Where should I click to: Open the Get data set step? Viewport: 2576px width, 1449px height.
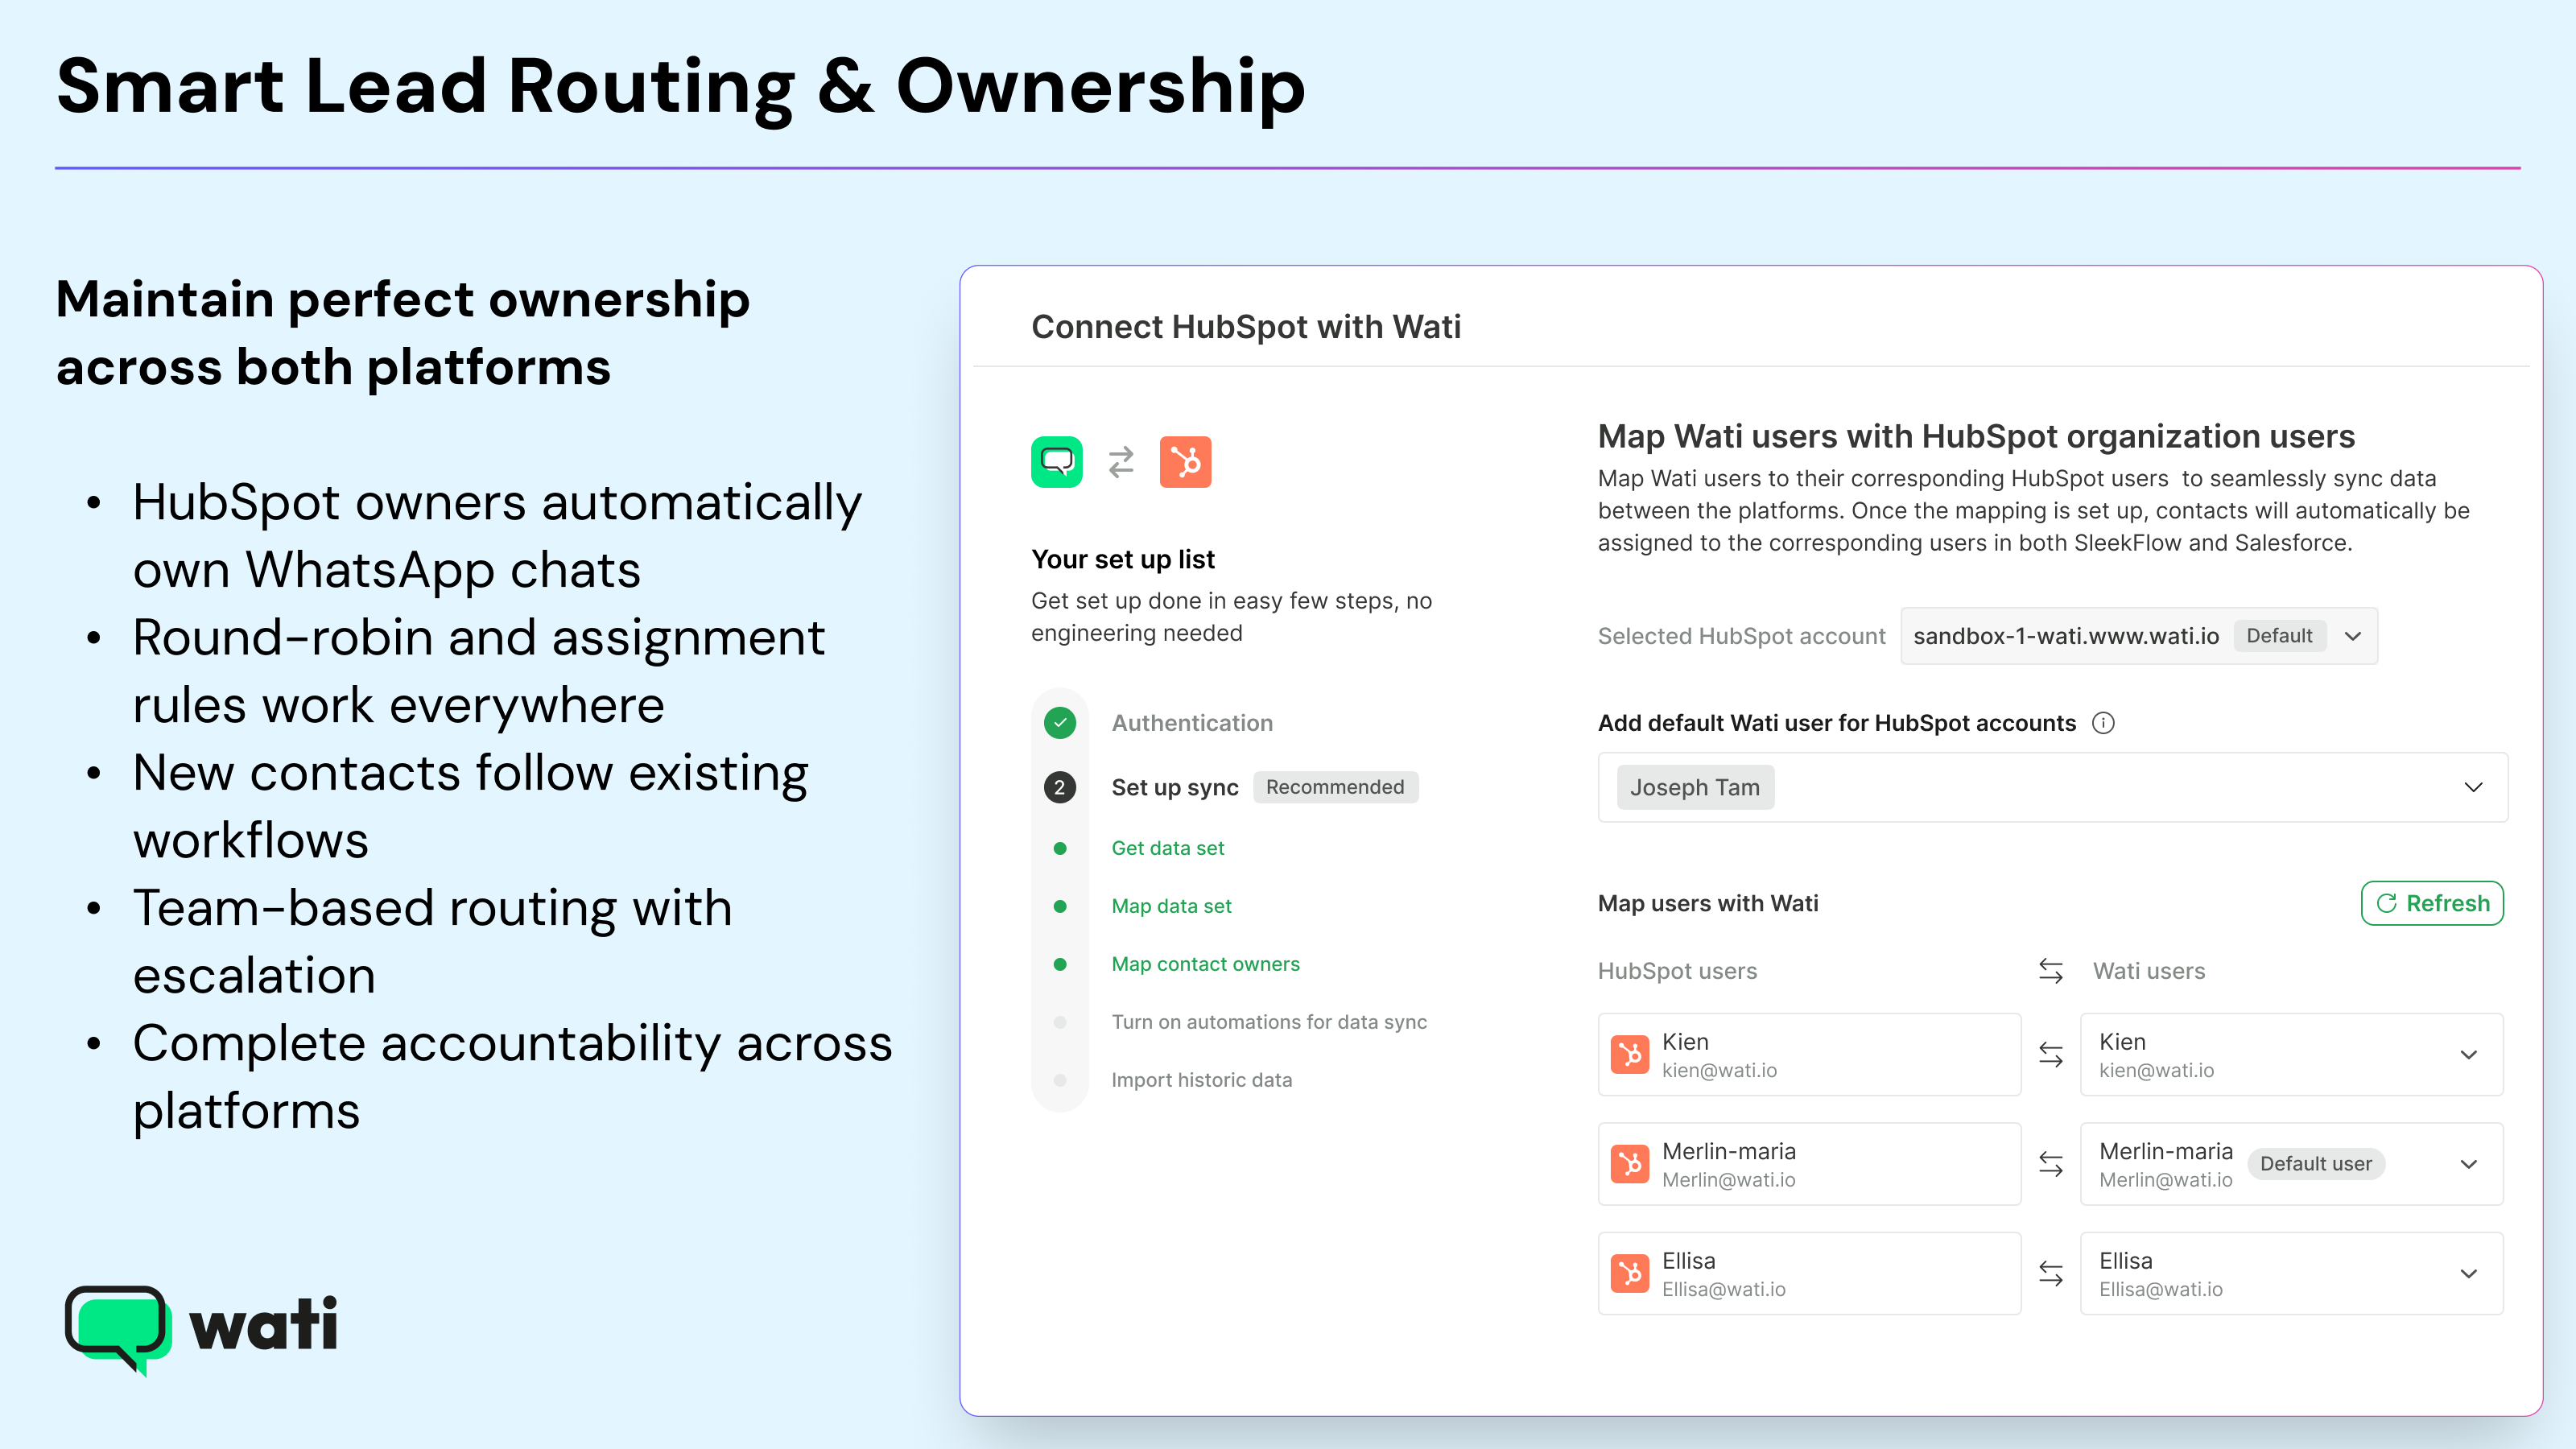1167,848
